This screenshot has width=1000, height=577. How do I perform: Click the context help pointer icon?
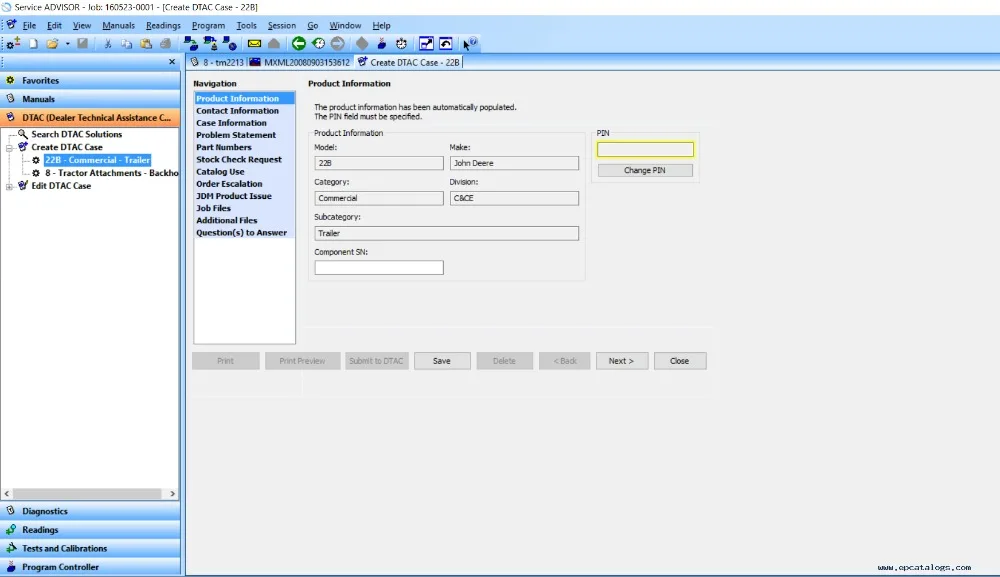click(x=469, y=43)
